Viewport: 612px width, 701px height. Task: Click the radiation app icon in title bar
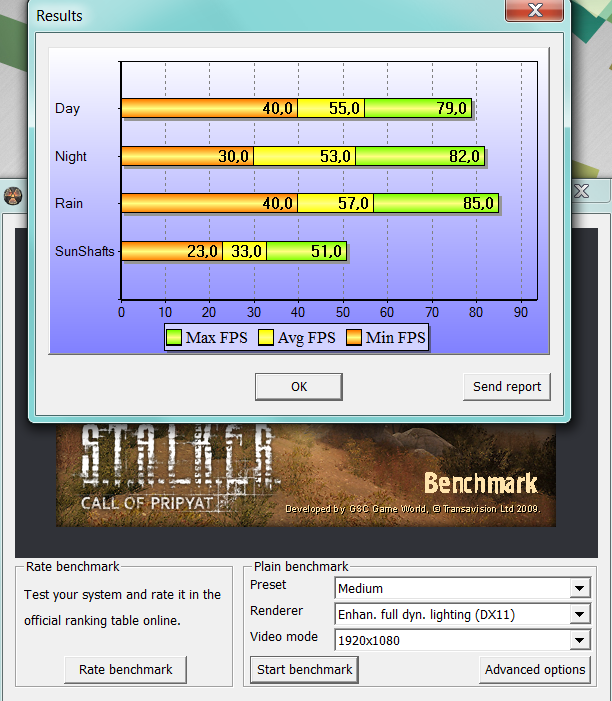tap(13, 196)
